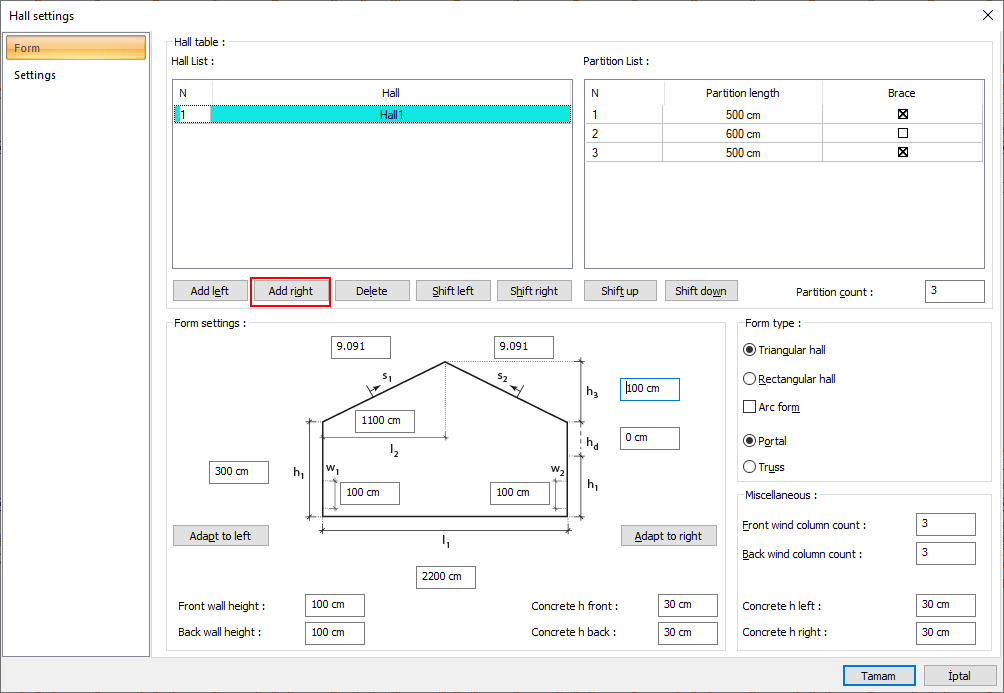Screen dimensions: 1004x693
Task: Click the Partition count input field
Action: tap(954, 291)
